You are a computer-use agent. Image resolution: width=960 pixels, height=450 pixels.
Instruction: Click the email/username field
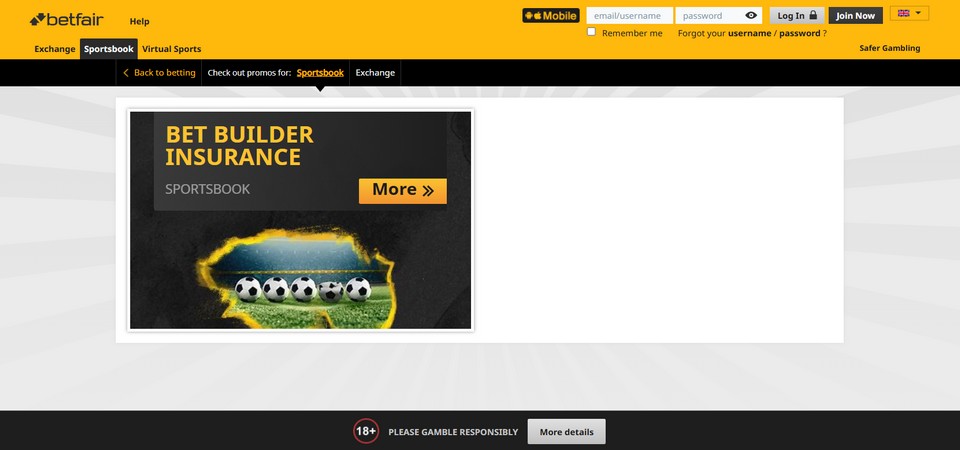point(629,16)
